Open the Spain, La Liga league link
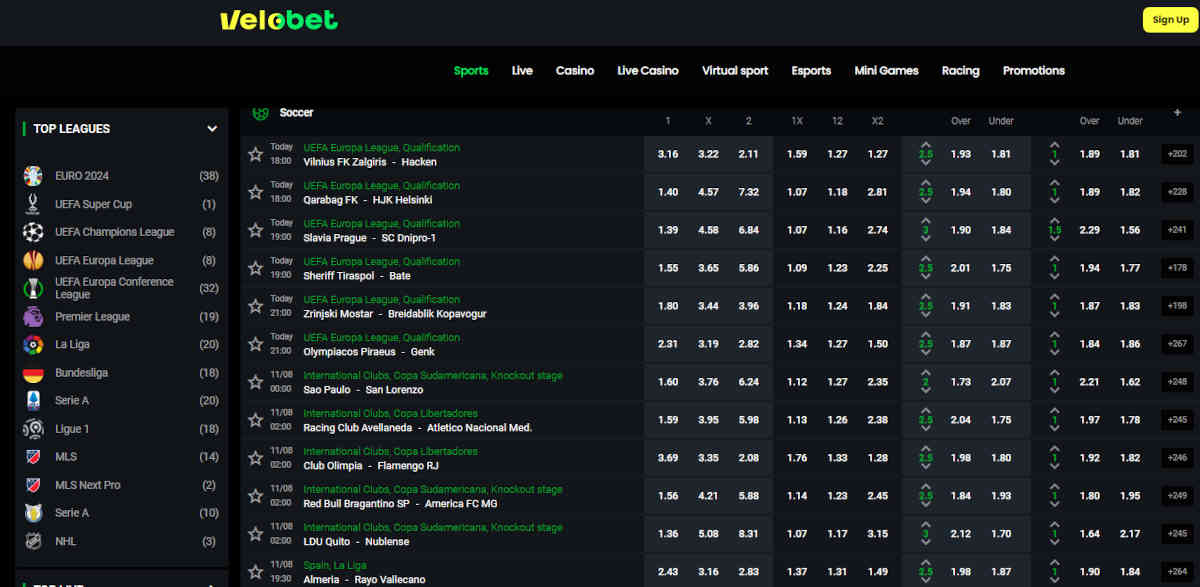The height and width of the screenshot is (587, 1200). [334, 565]
